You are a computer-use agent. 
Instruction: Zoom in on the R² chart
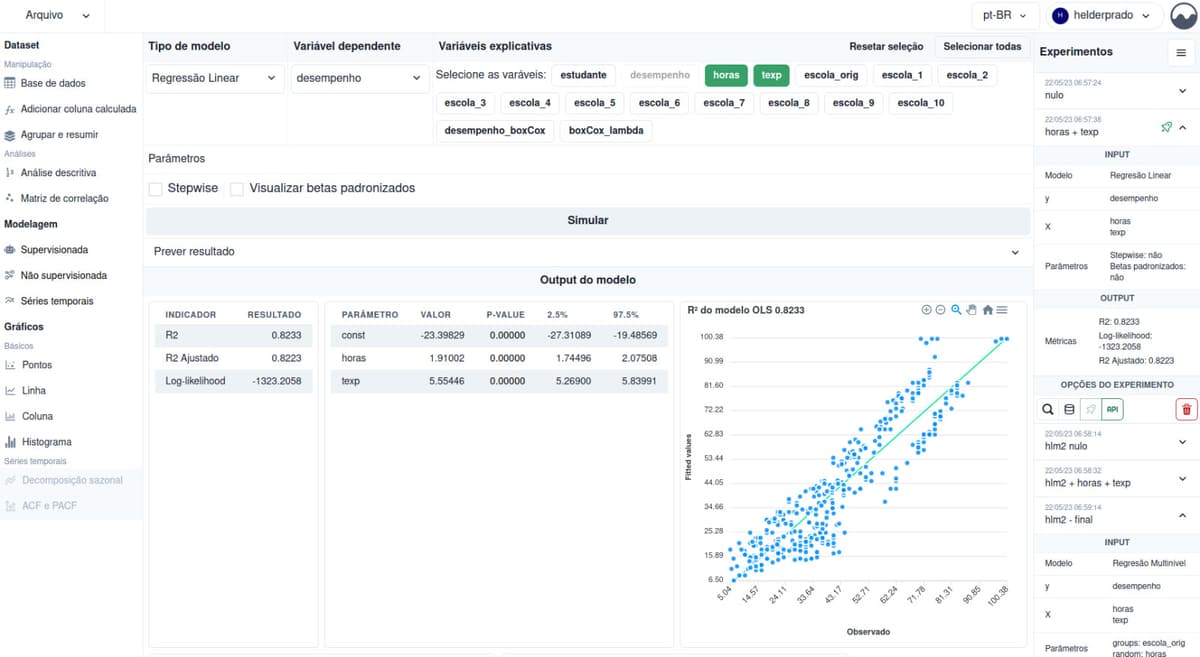pos(926,310)
